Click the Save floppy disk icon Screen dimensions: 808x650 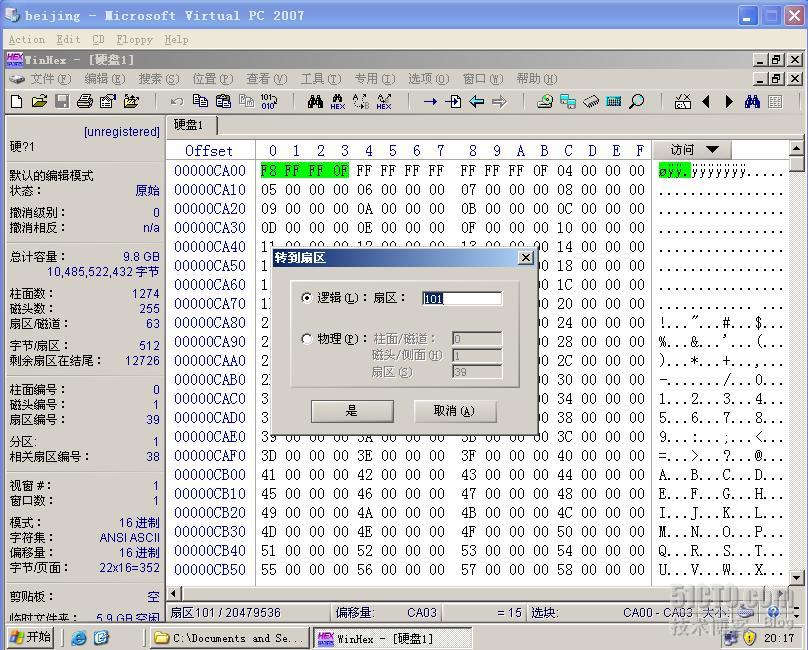[62, 102]
